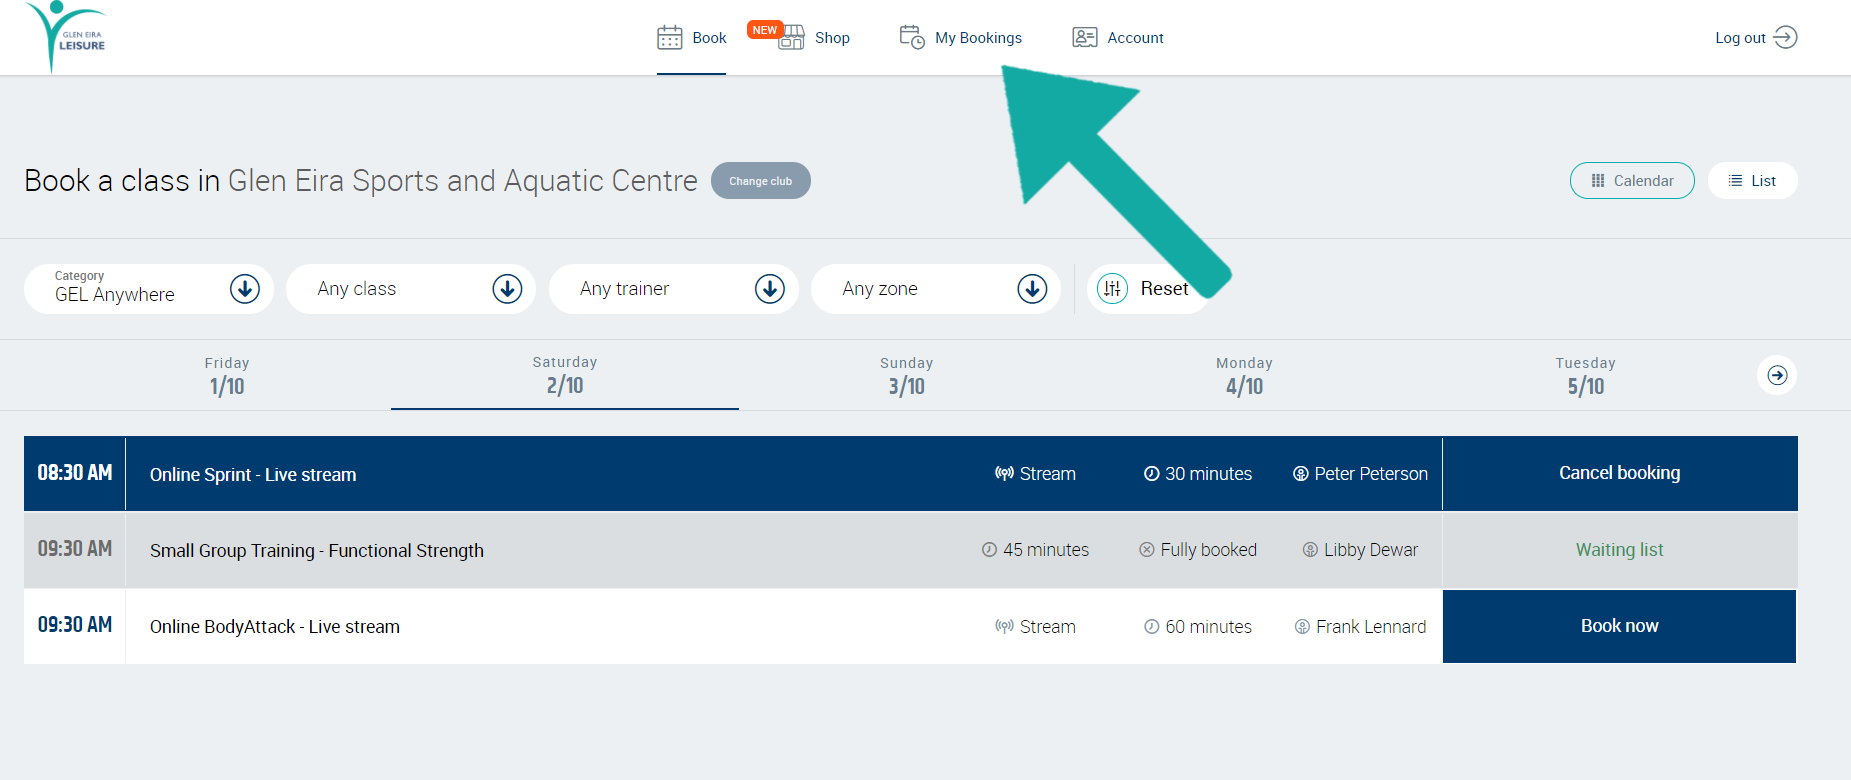Switch to List view
The image size is (1851, 780).
[1752, 181]
